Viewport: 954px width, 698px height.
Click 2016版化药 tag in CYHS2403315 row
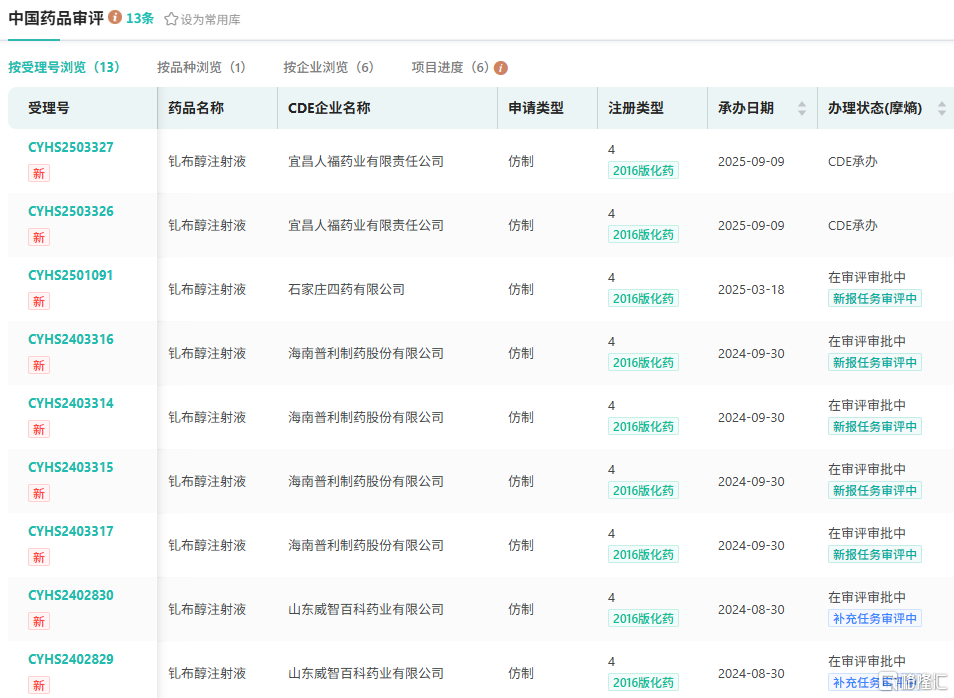point(643,490)
